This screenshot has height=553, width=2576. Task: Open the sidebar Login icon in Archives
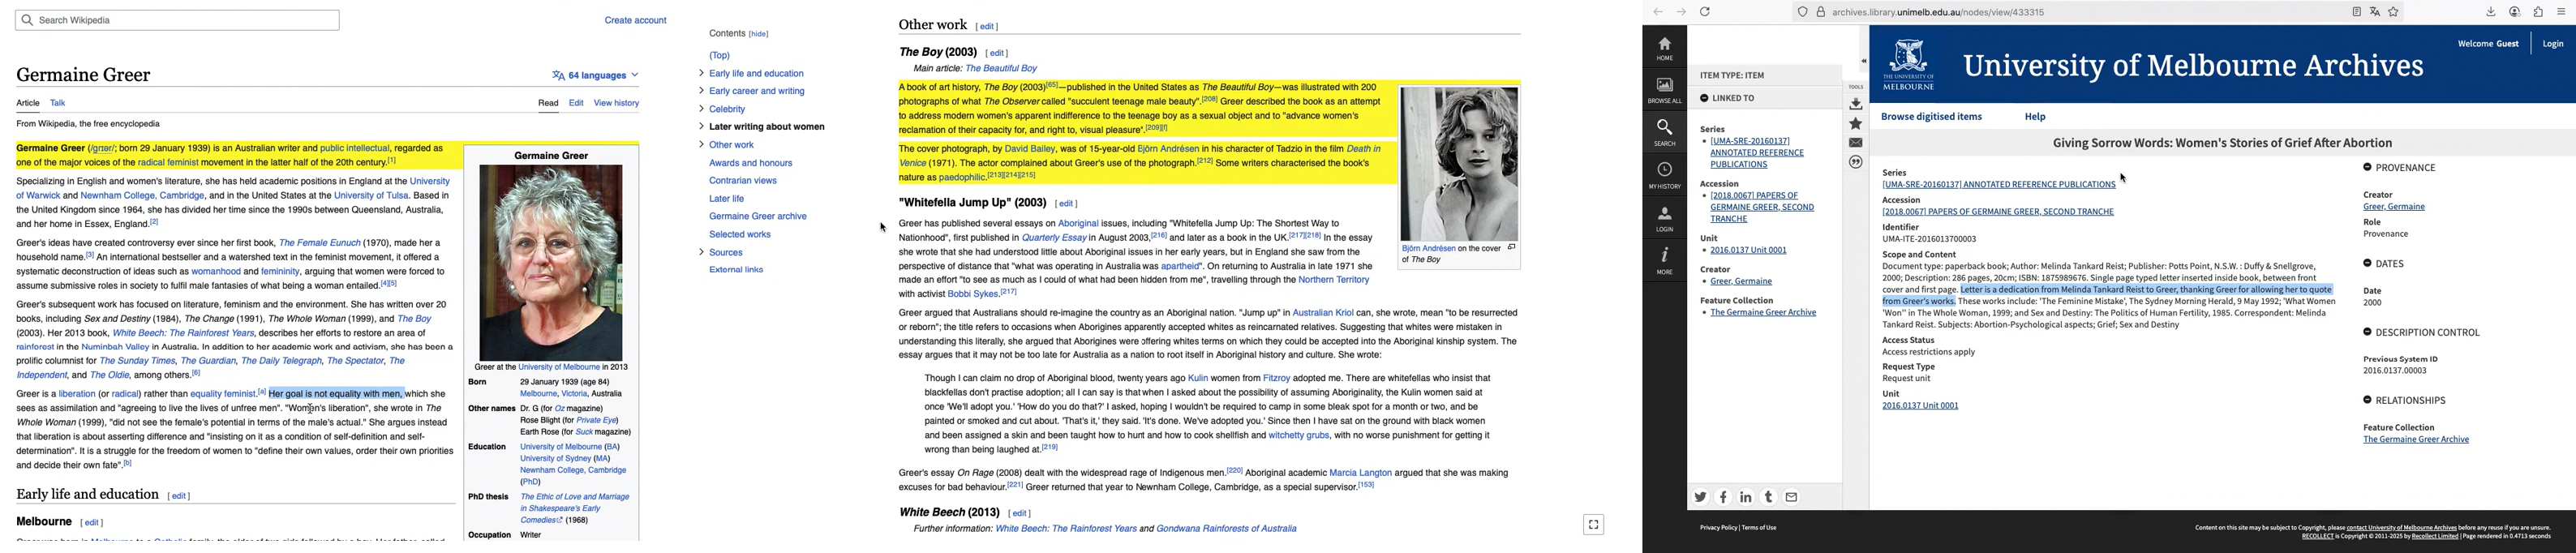click(1664, 218)
